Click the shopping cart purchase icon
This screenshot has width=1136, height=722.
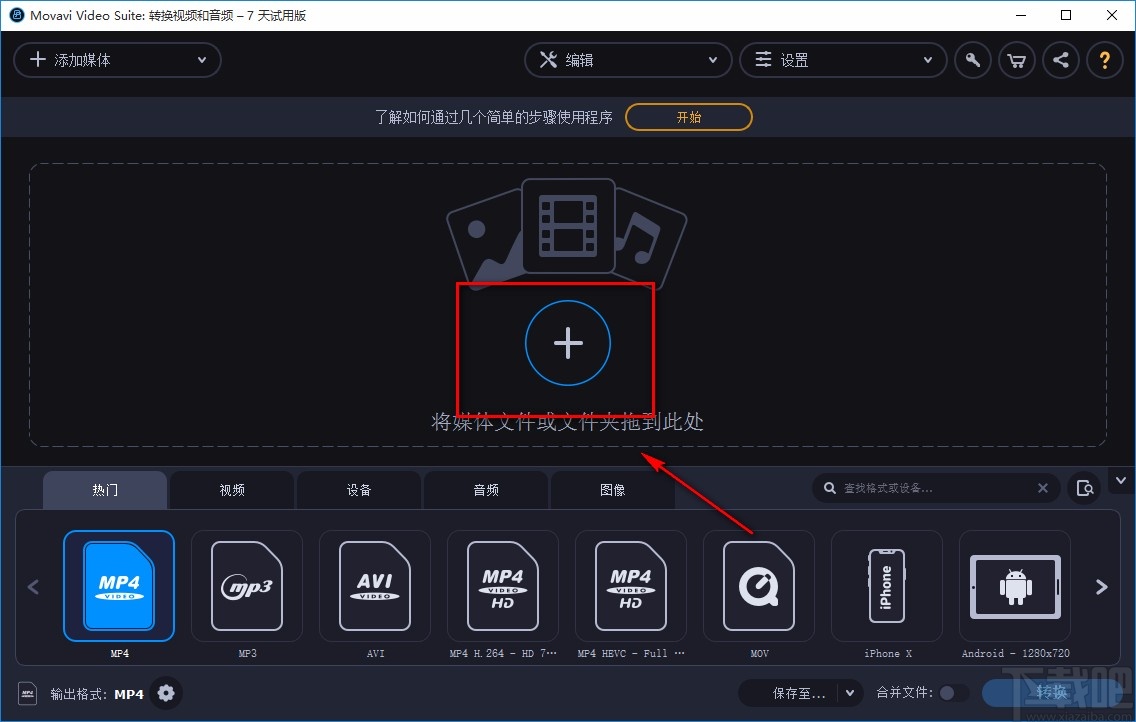pos(1016,60)
